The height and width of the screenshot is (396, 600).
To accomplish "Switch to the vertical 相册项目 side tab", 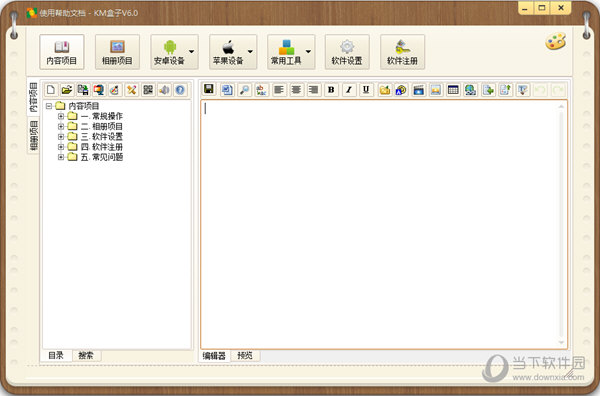I will 33,135.
